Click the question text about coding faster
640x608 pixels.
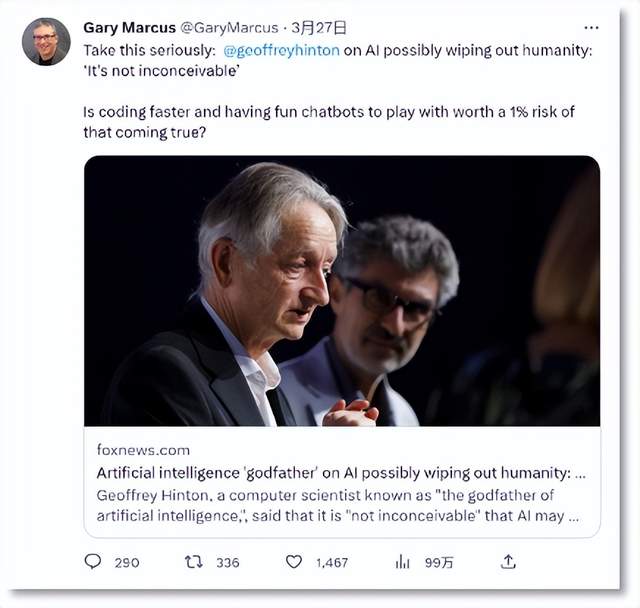coord(320,113)
